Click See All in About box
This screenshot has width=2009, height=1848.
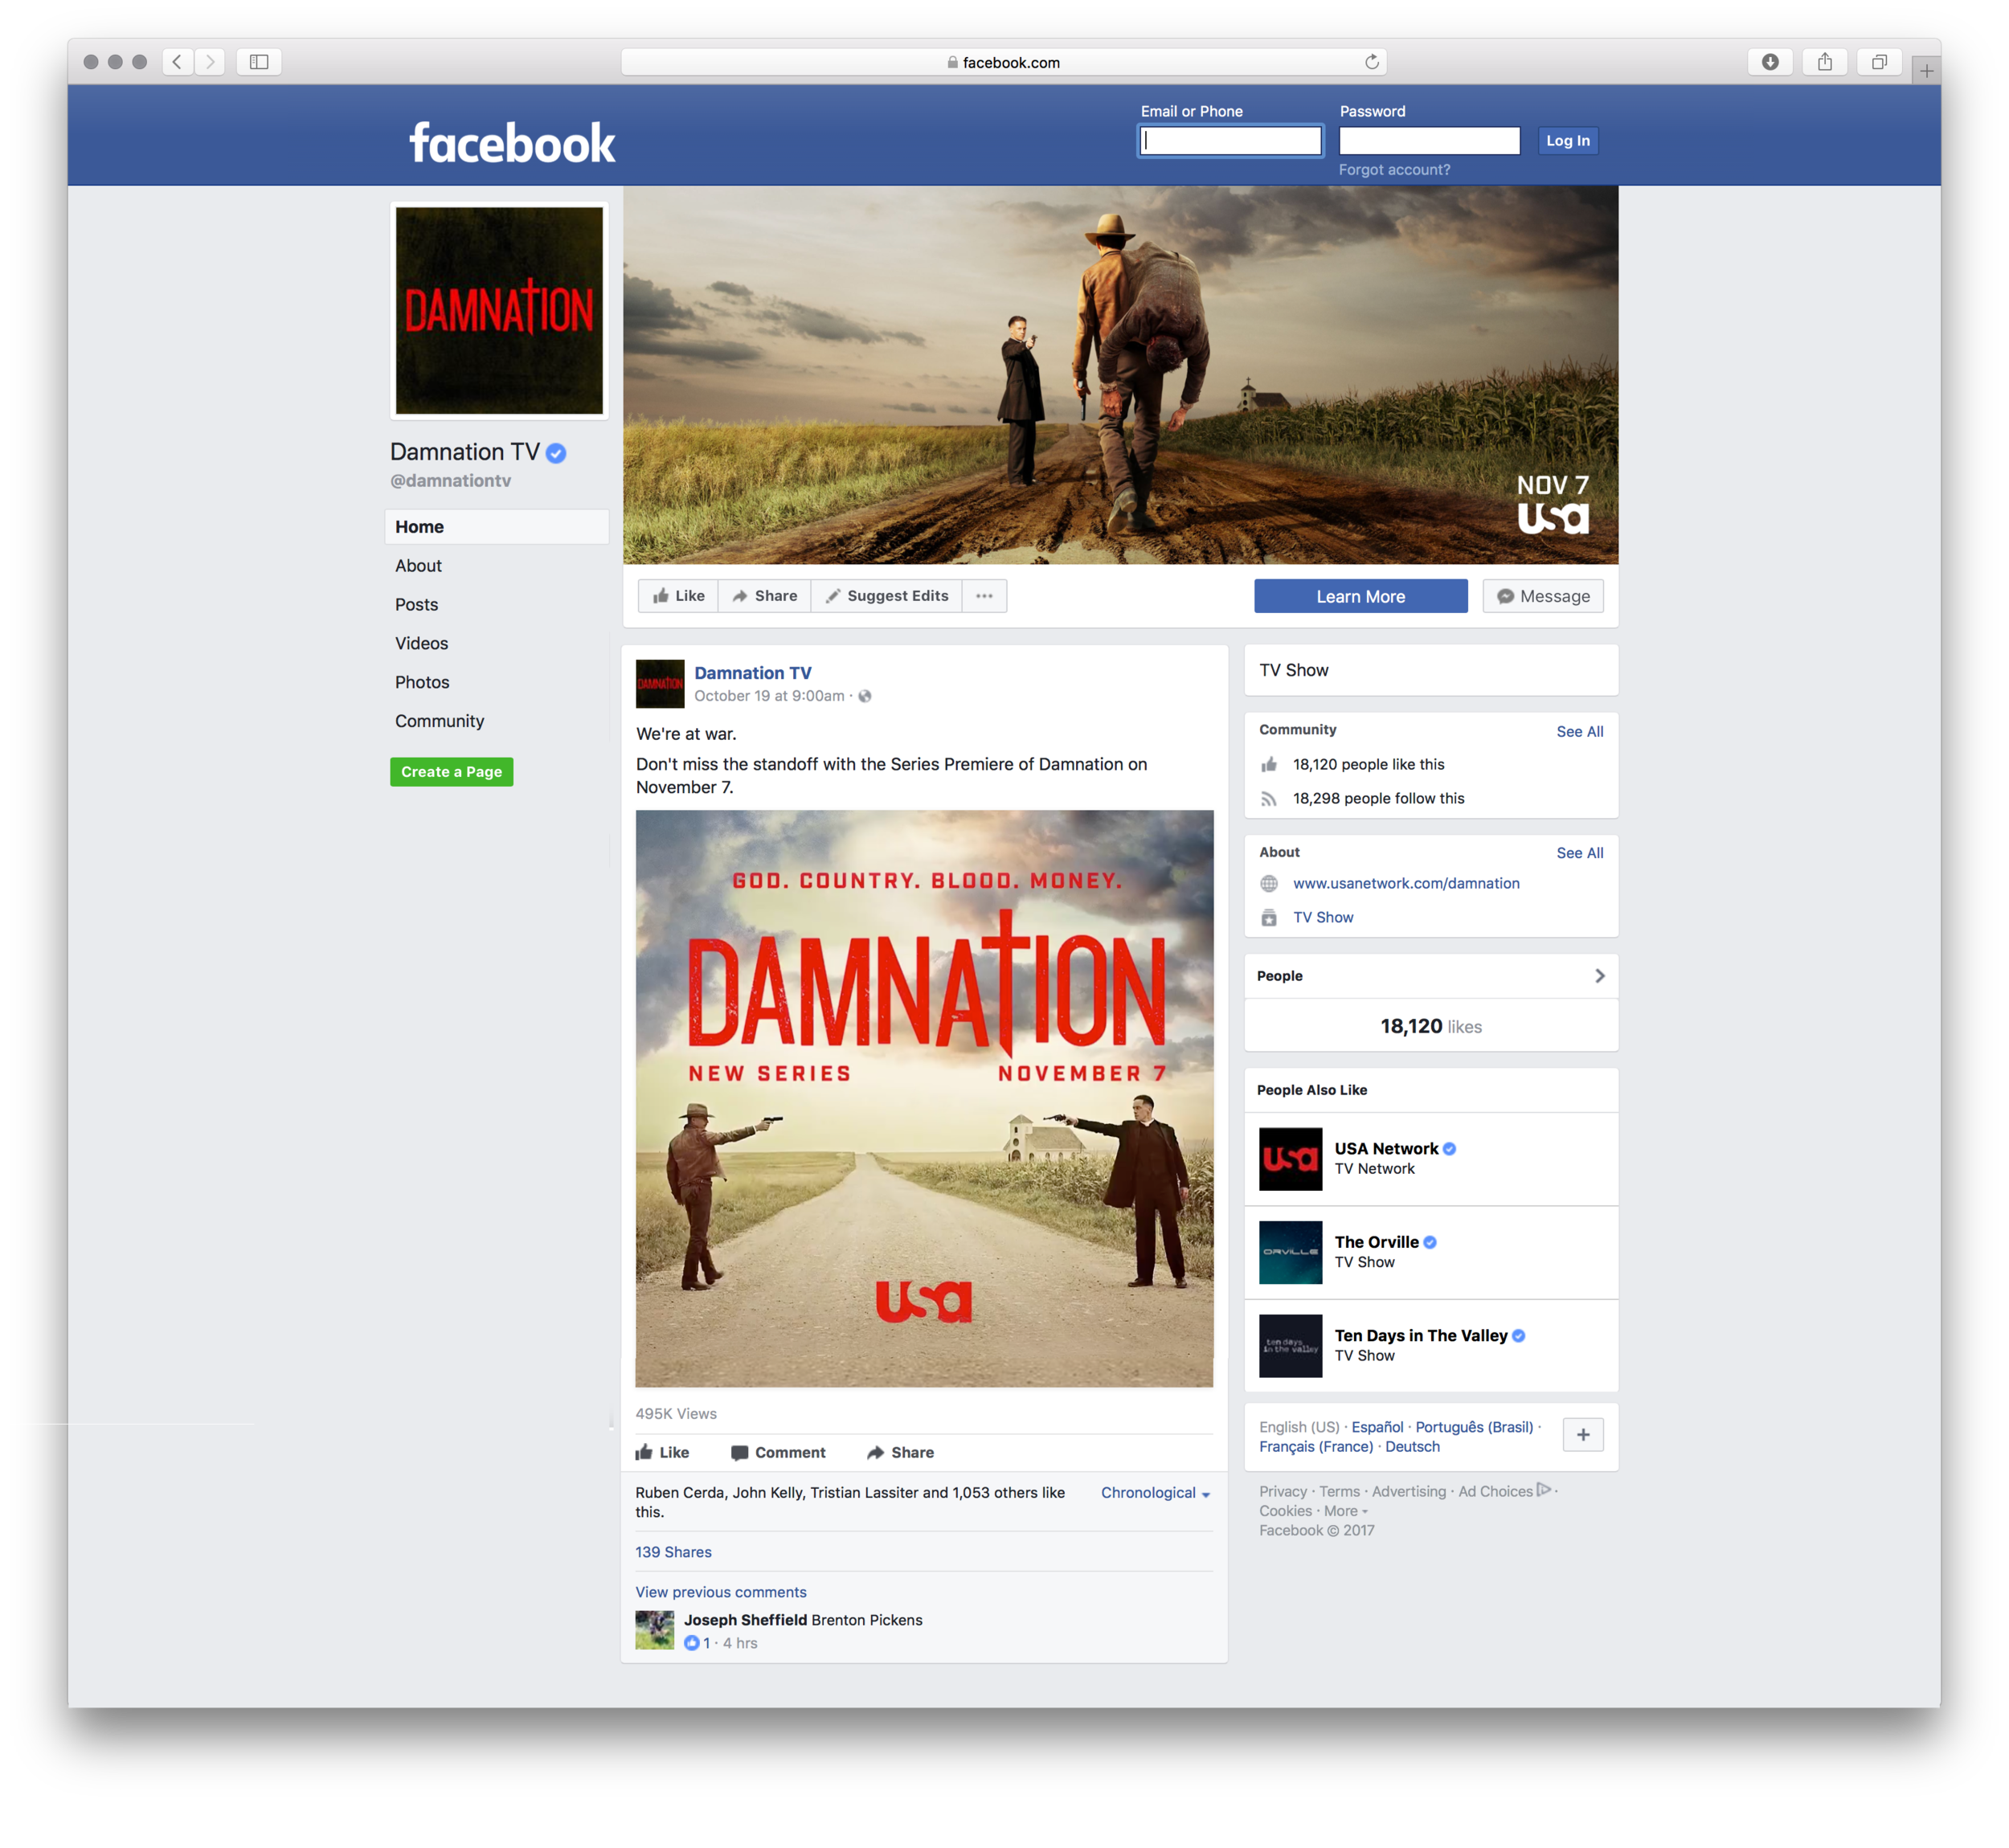pyautogui.click(x=1579, y=853)
